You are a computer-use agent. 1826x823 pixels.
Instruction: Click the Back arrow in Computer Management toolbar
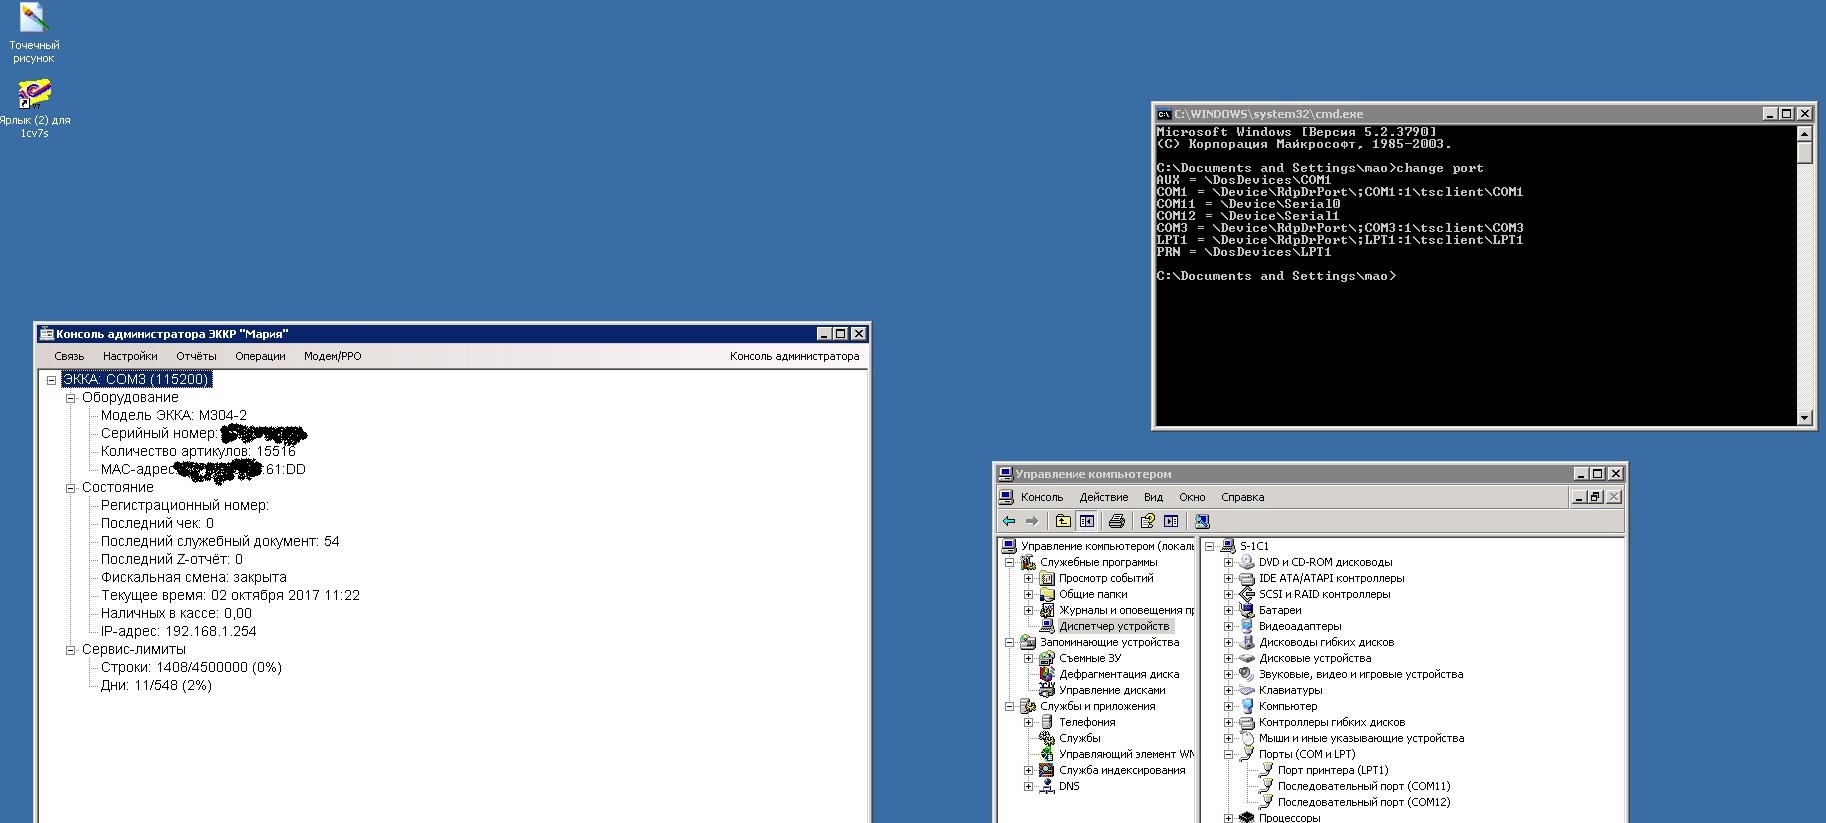(x=1009, y=521)
